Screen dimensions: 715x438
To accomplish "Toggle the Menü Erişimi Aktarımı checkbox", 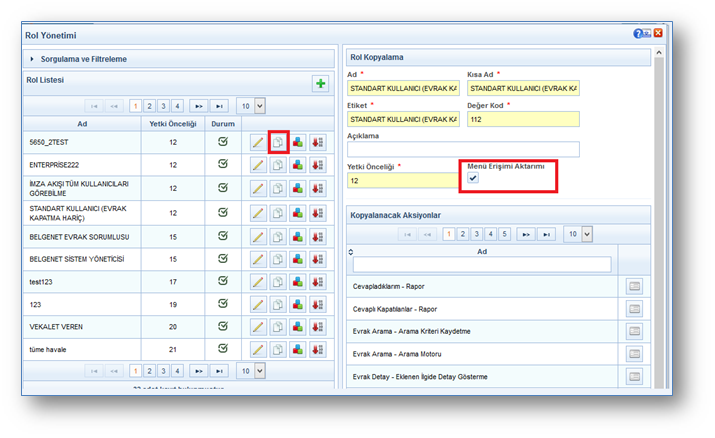I will [474, 178].
